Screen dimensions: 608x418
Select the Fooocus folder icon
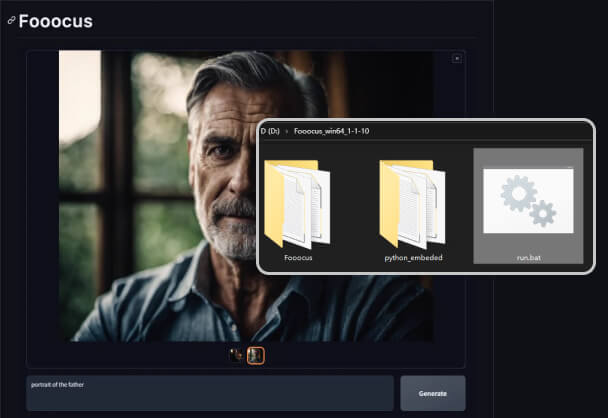tap(297, 202)
